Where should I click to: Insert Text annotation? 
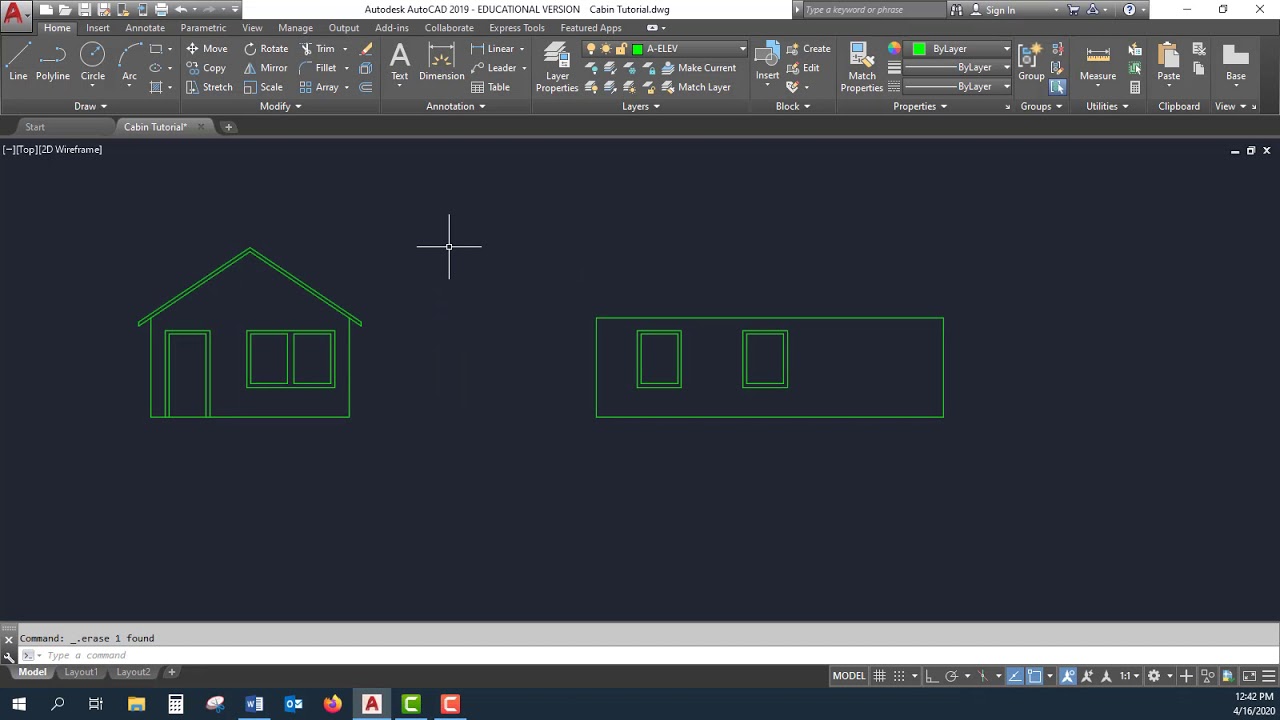tap(399, 62)
